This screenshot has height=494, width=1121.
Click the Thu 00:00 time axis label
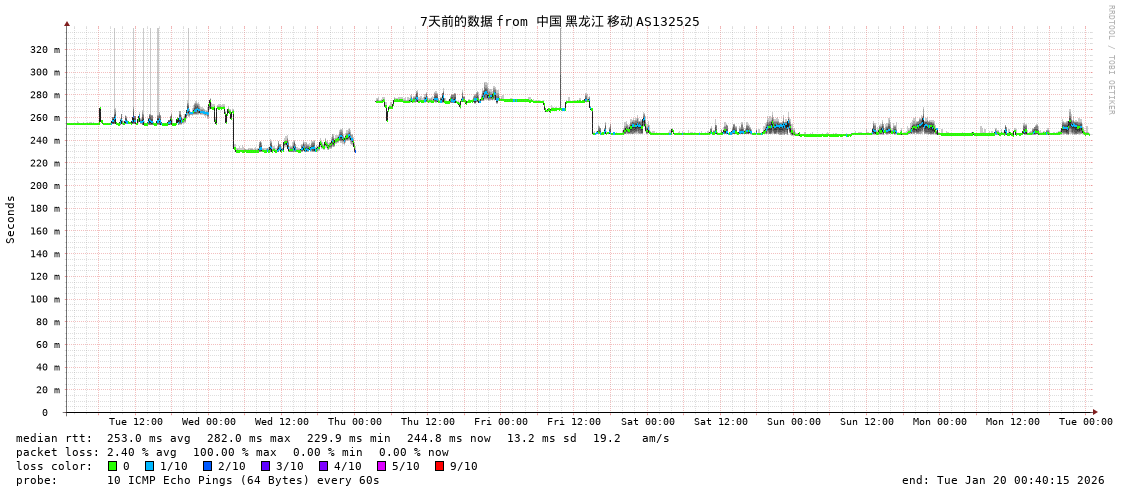tap(354, 422)
